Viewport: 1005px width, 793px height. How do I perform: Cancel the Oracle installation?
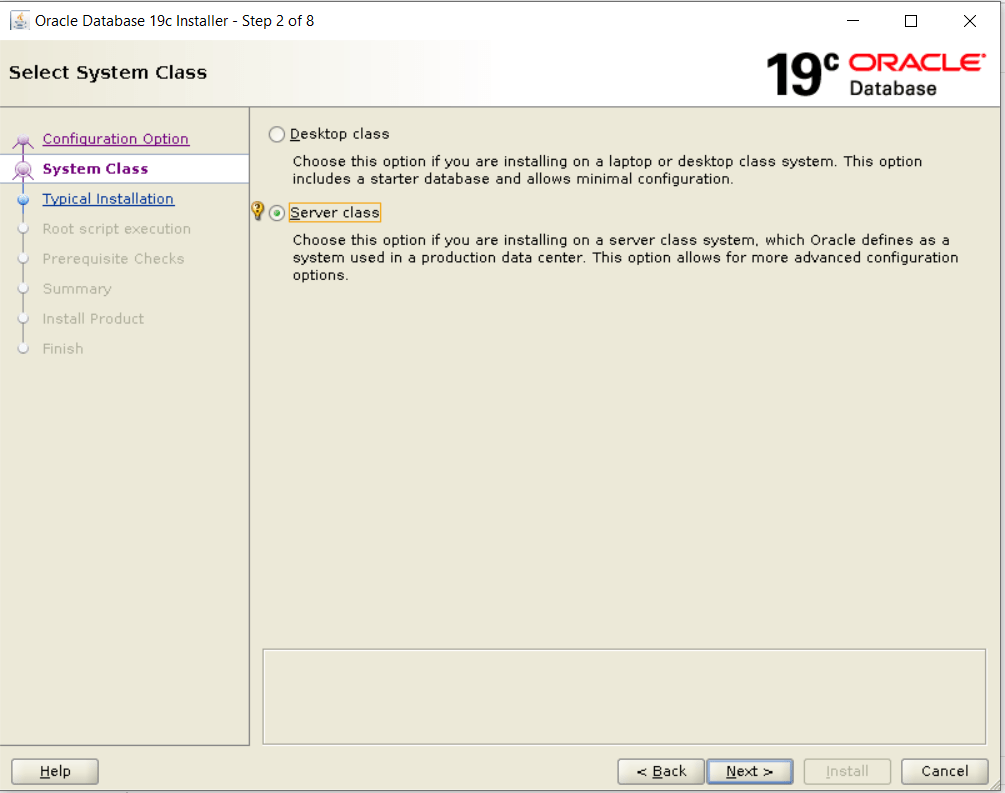click(944, 771)
